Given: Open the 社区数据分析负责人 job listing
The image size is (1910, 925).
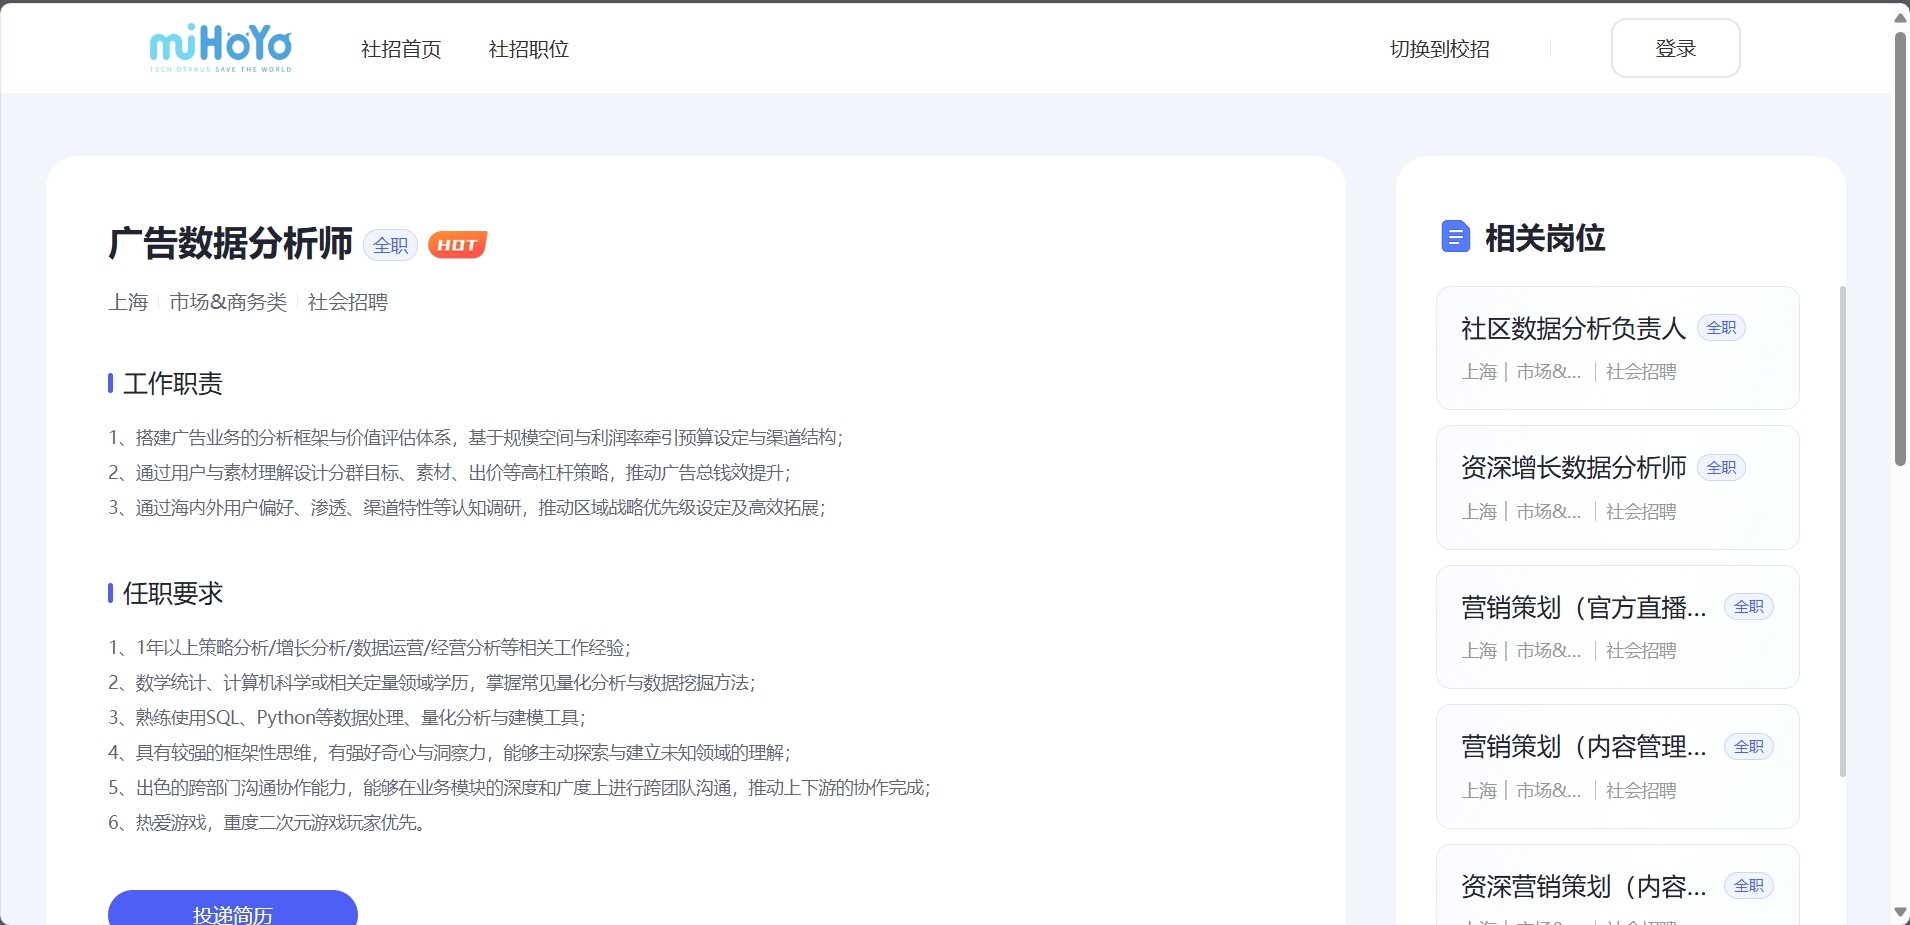Looking at the screenshot, I should pyautogui.click(x=1573, y=328).
